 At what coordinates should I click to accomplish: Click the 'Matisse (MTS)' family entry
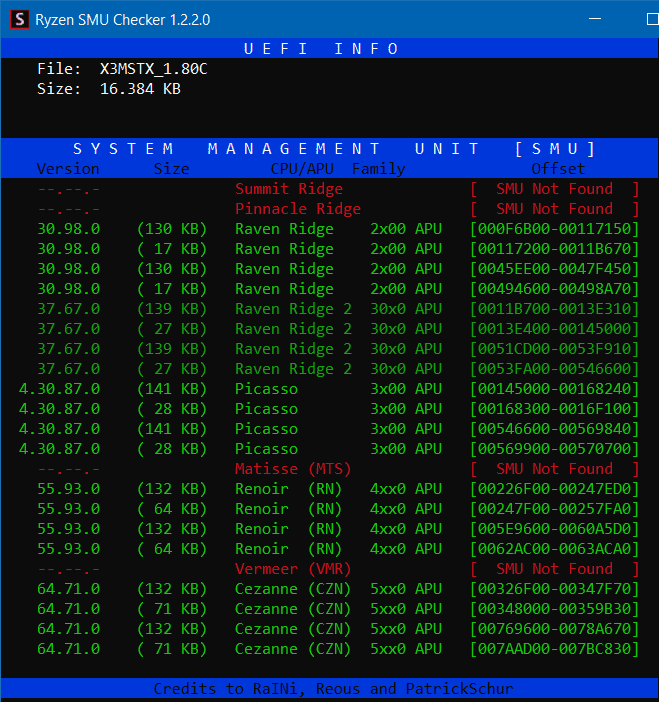coord(293,469)
